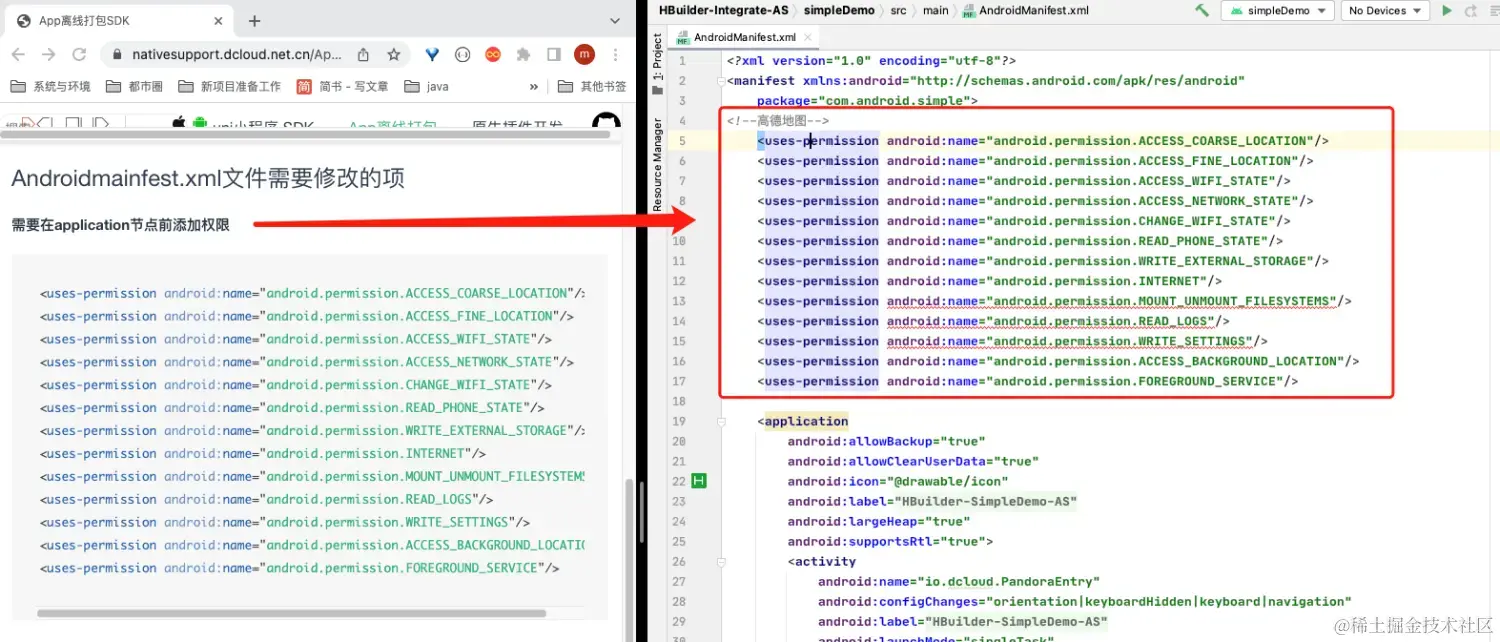Go back in the Chrome browser
The image size is (1500, 642).
click(x=19, y=54)
